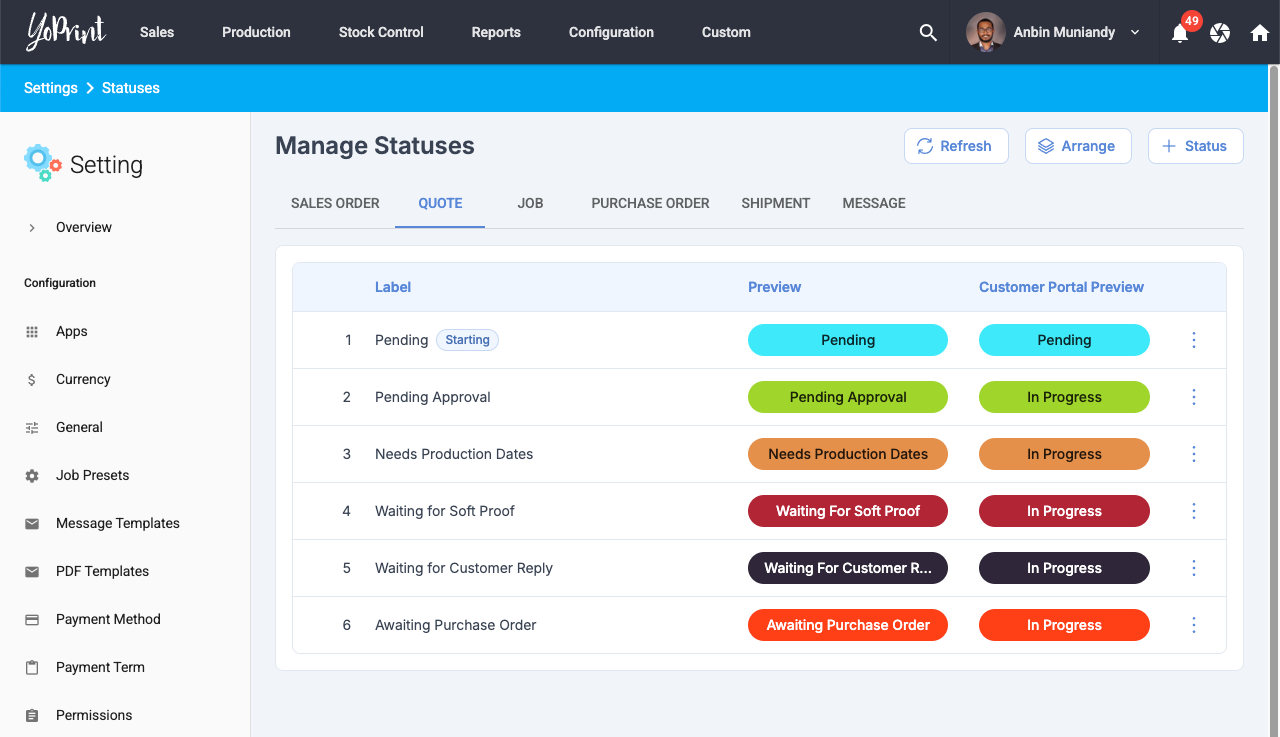Screen dimensions: 1280x737
Task: Click the Currency dollar icon
Action: (32, 379)
